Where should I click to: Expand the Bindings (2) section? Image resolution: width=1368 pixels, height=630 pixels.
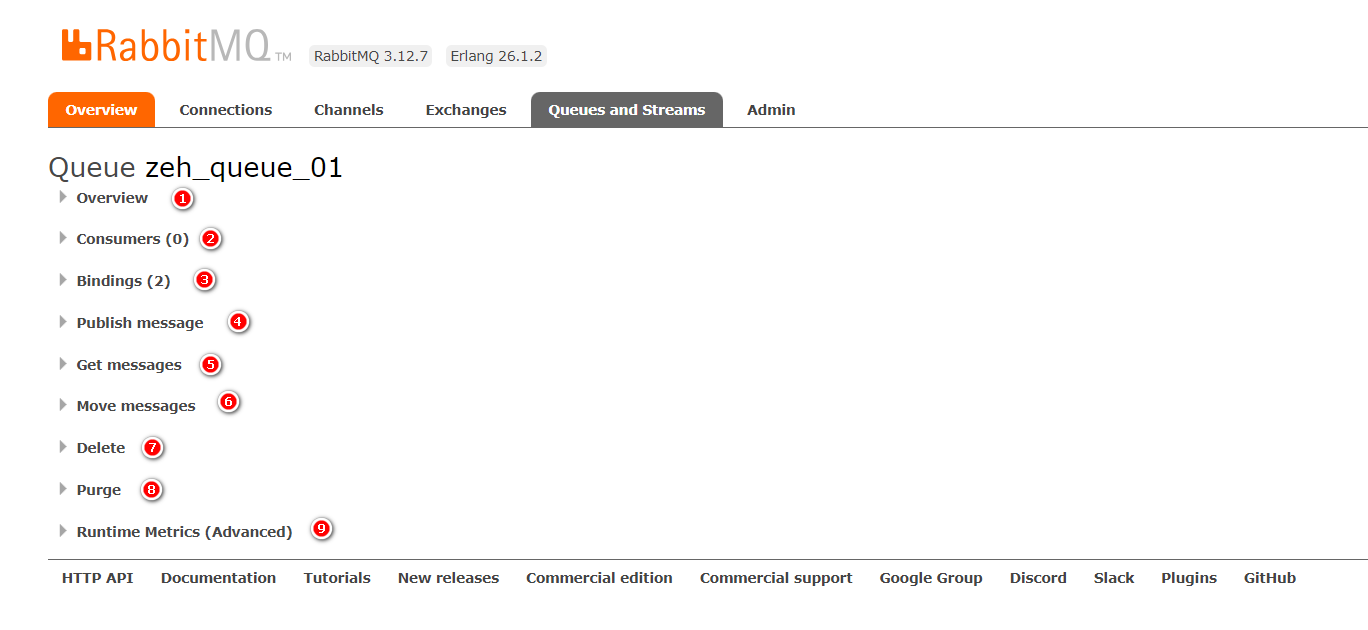pos(123,281)
